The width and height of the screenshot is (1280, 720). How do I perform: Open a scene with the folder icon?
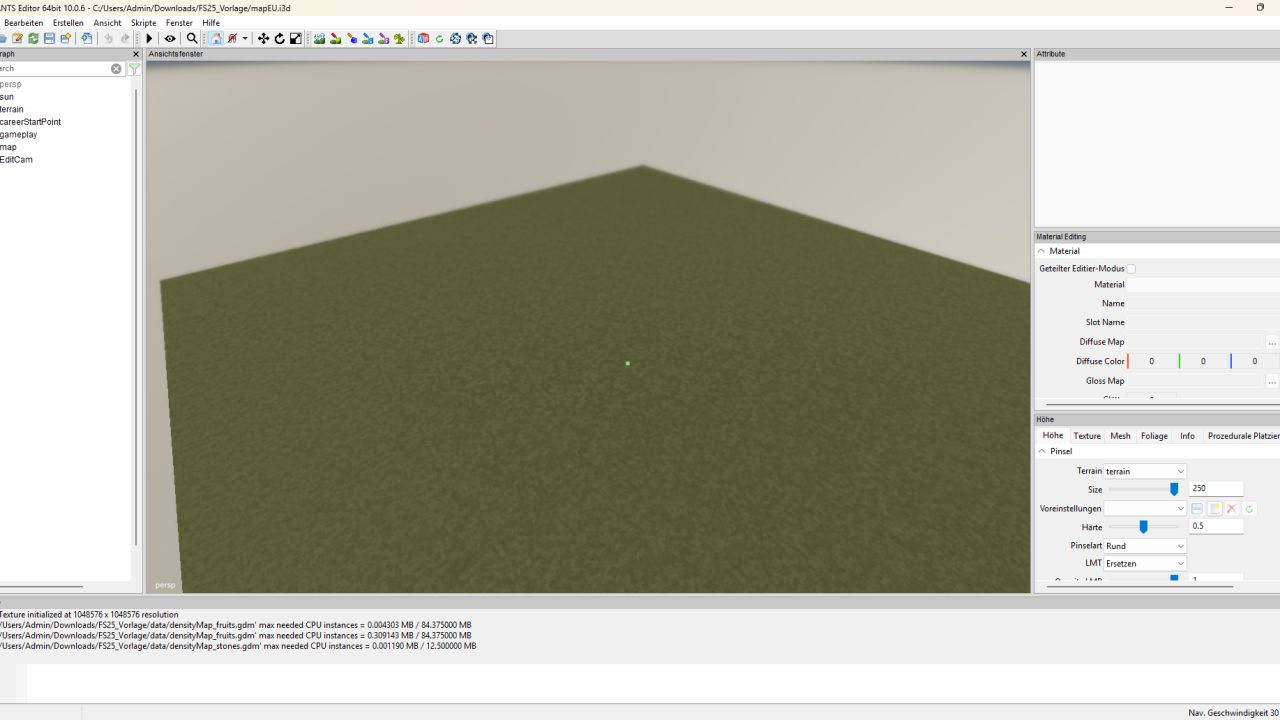coord(5,39)
